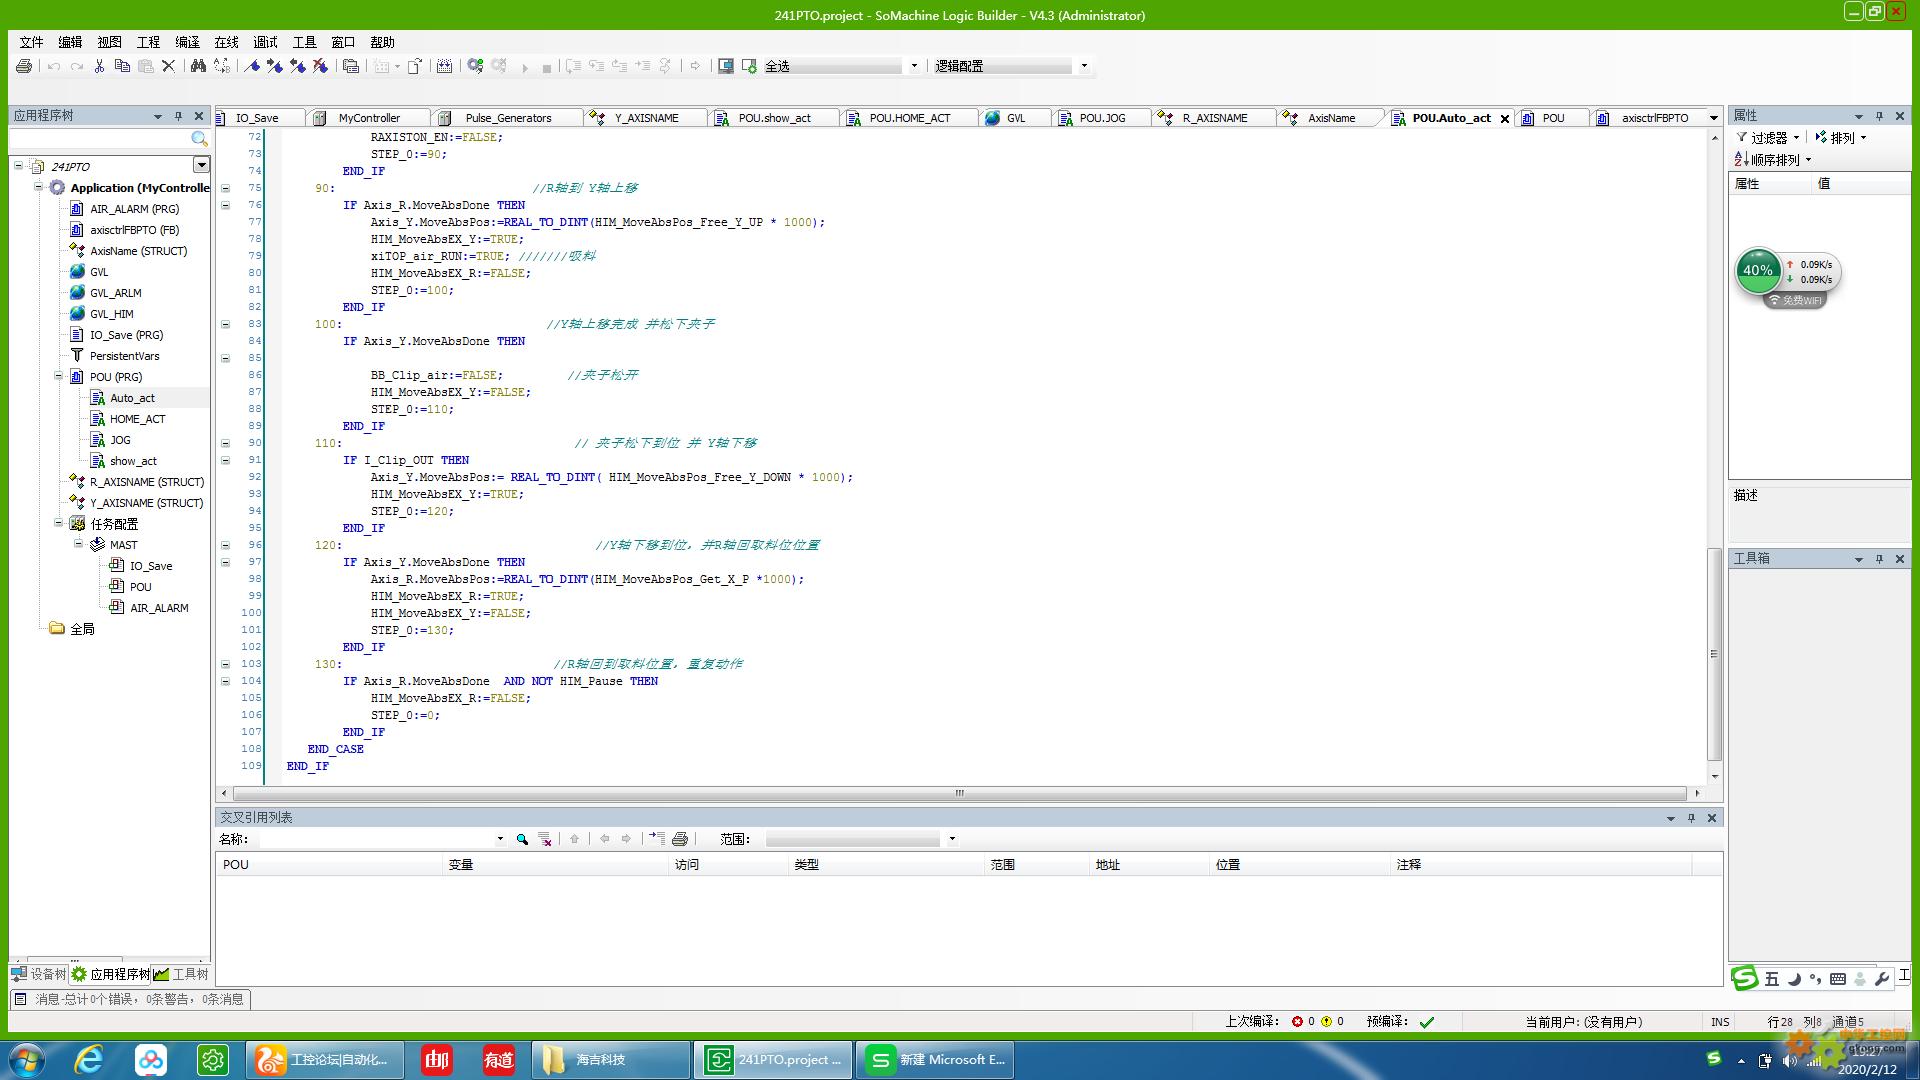Open the 名称 combo box dropdown arrow
This screenshot has width=1920, height=1080.
pyautogui.click(x=500, y=839)
